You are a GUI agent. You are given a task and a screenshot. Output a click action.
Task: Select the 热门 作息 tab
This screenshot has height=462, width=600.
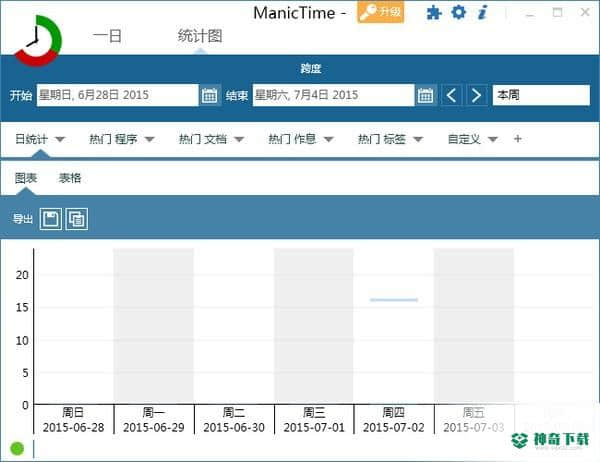click(292, 139)
